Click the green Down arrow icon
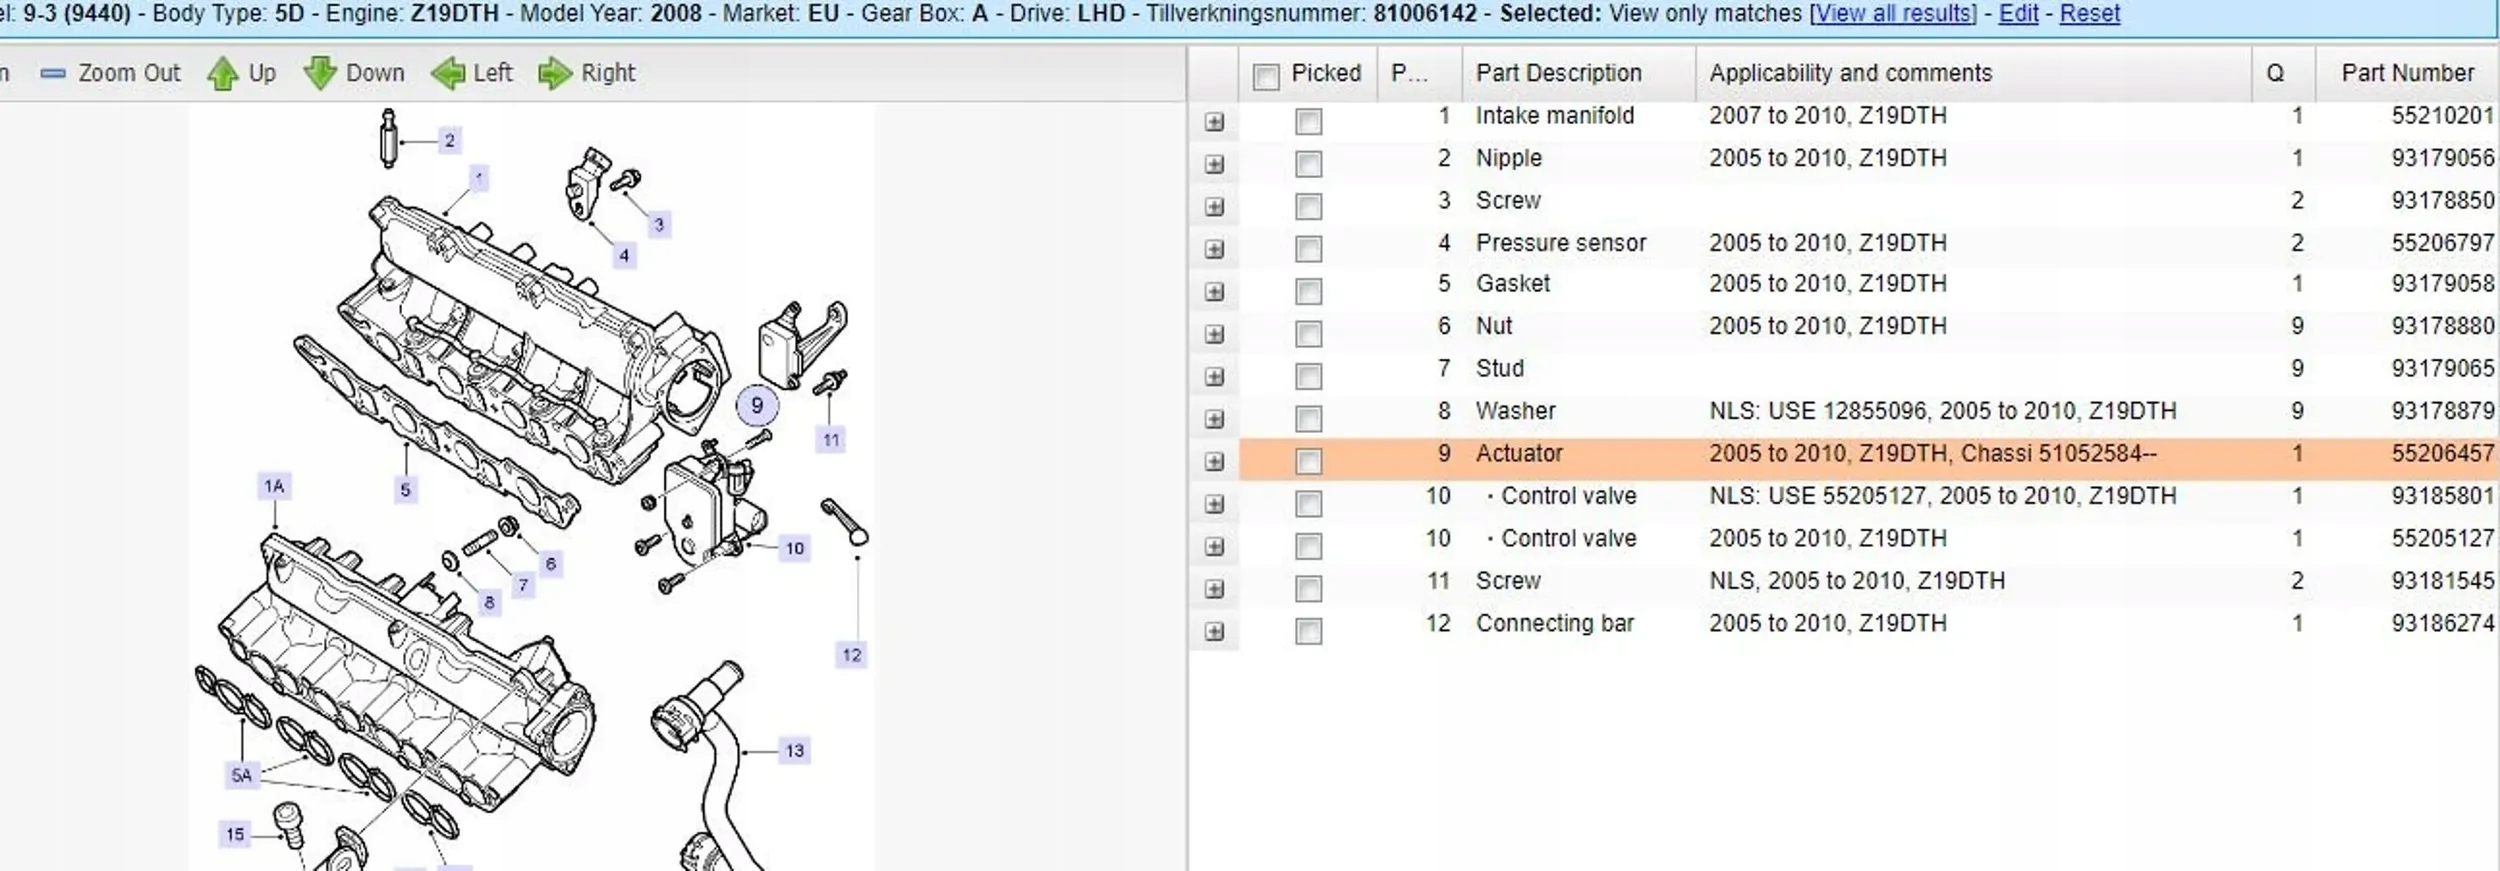2500x871 pixels. coord(320,74)
